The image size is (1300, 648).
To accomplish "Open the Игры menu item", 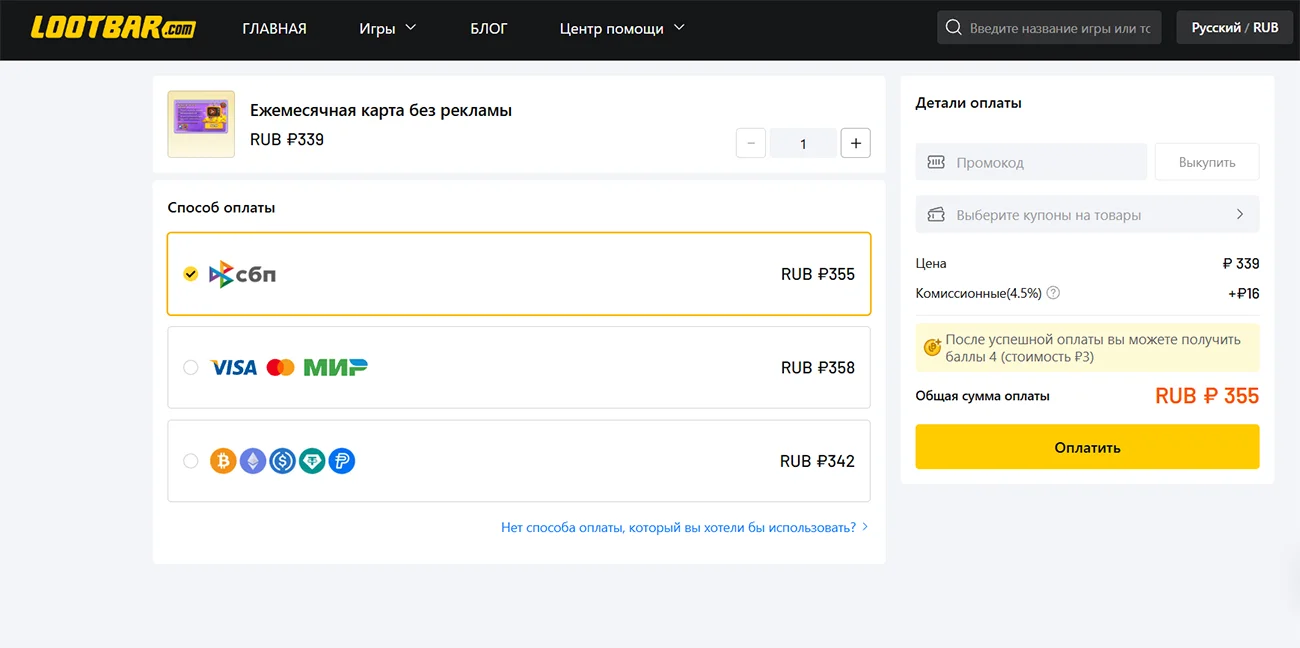I will [x=377, y=28].
